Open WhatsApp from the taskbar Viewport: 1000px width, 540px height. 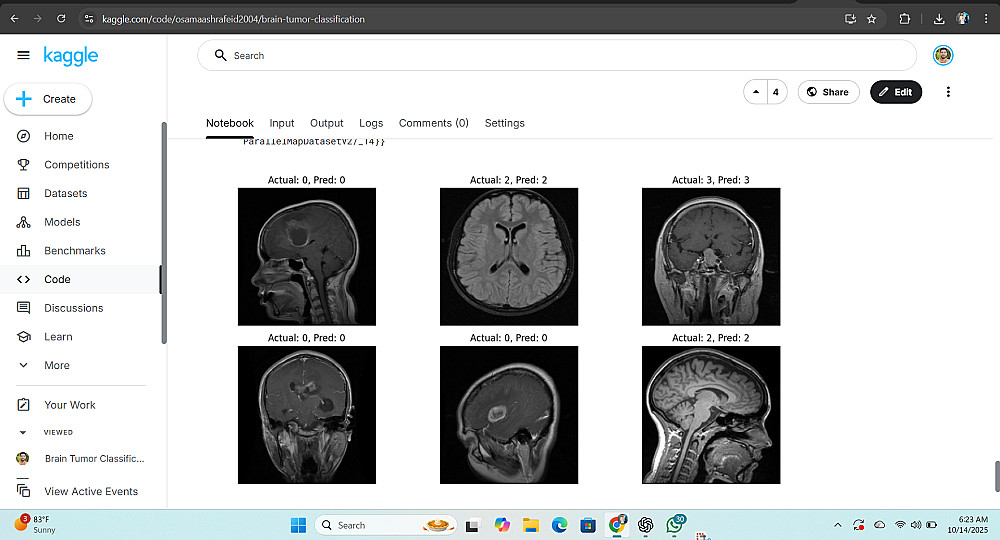pos(675,524)
